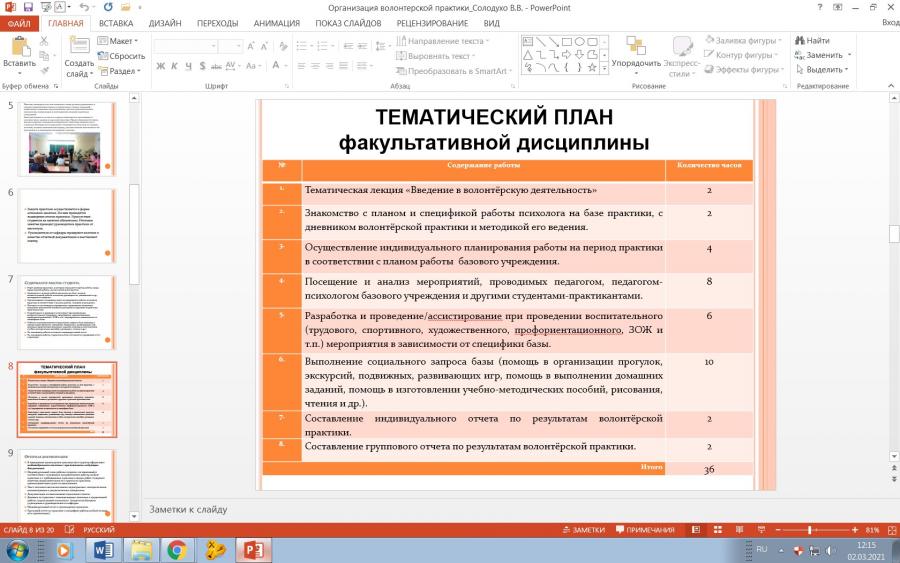Screen dimensions: 900x563
Task: Click the Save icon in quick access toolbar
Action: click(x=28, y=7)
